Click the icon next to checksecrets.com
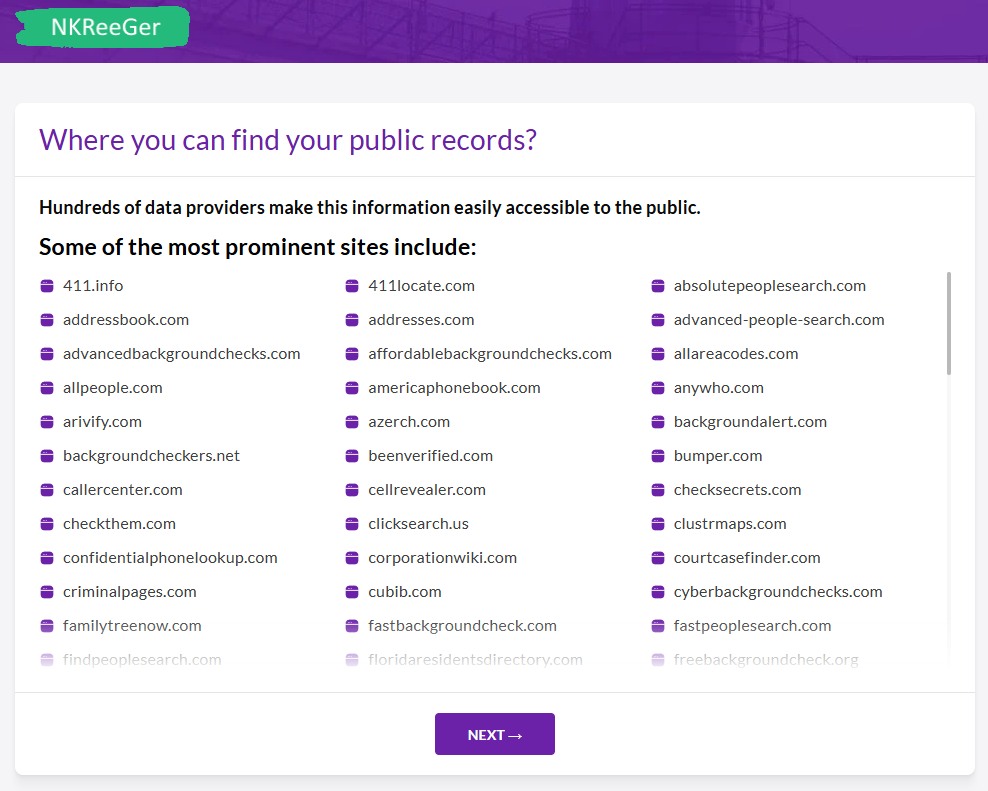This screenshot has width=988, height=791. coord(658,490)
